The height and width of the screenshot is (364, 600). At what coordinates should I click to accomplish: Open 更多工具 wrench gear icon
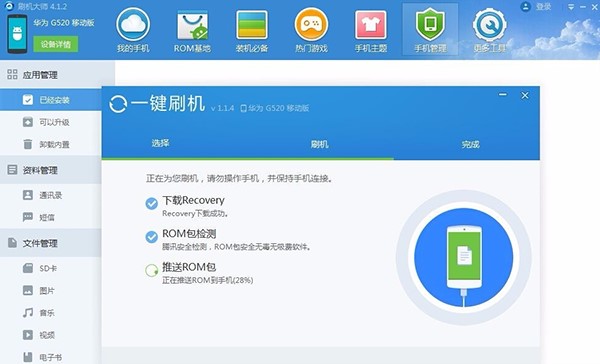tap(489, 25)
